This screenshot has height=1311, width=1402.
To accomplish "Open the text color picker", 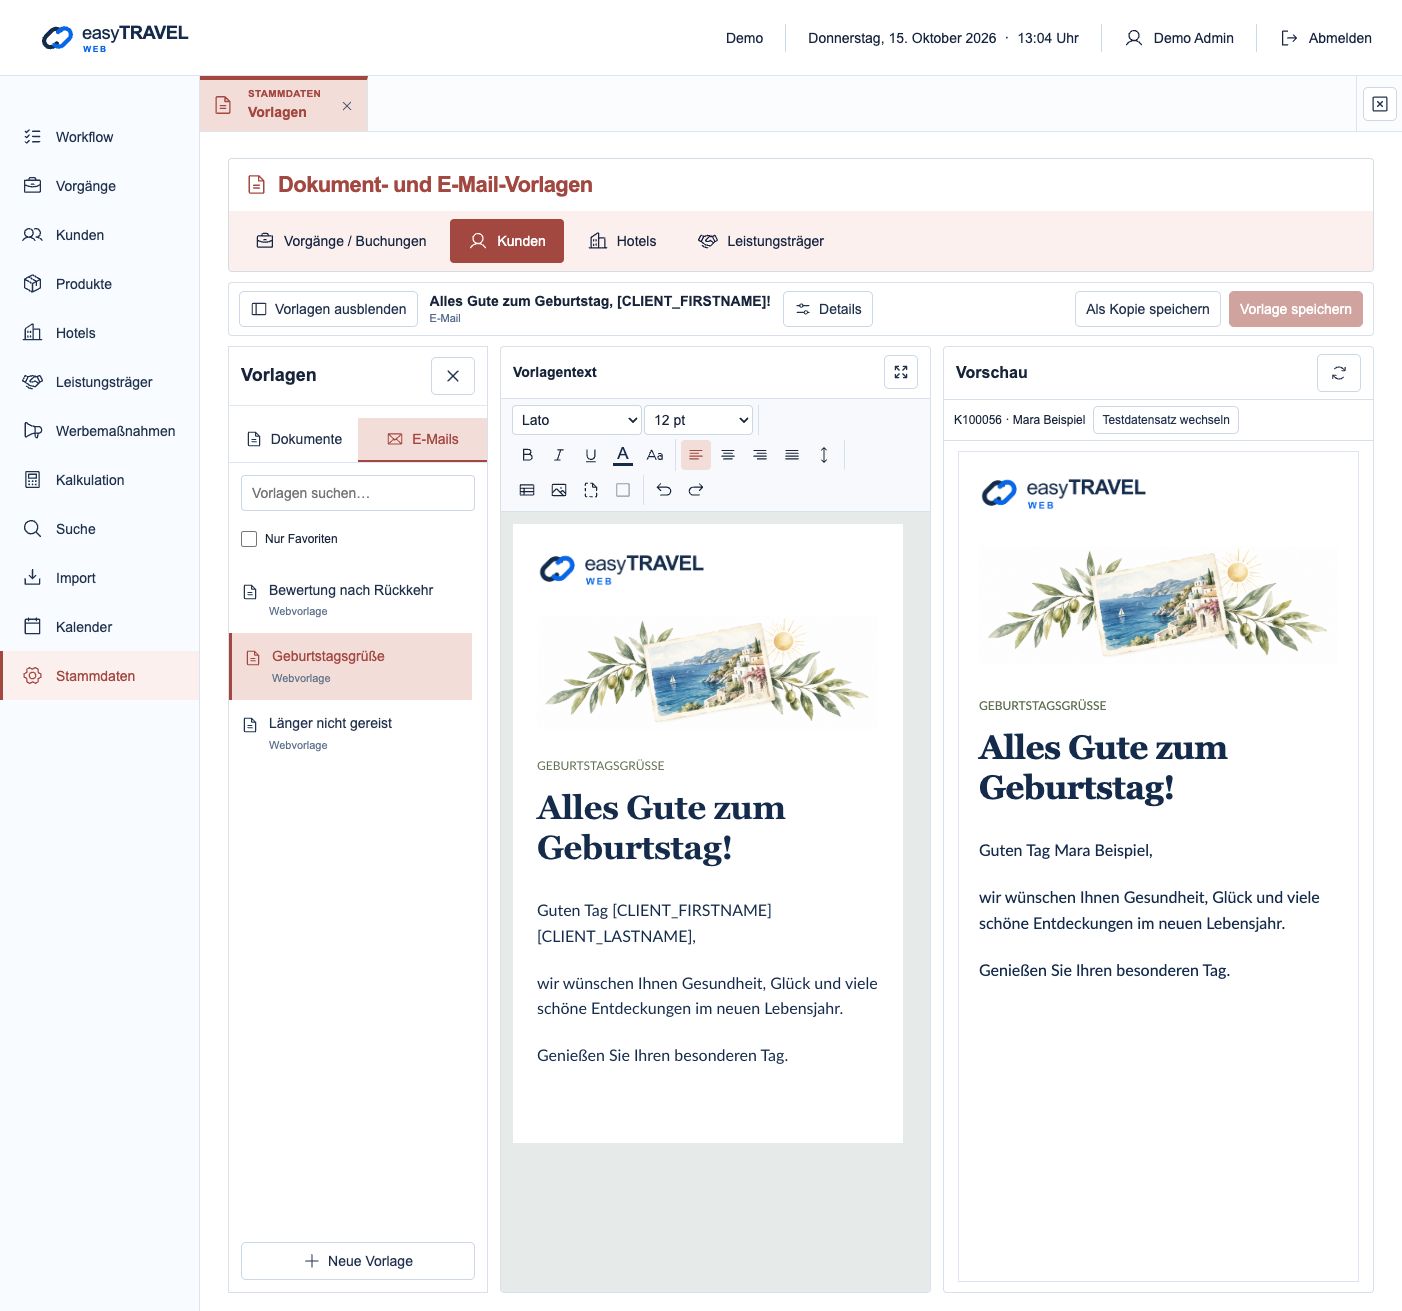I will coord(623,455).
